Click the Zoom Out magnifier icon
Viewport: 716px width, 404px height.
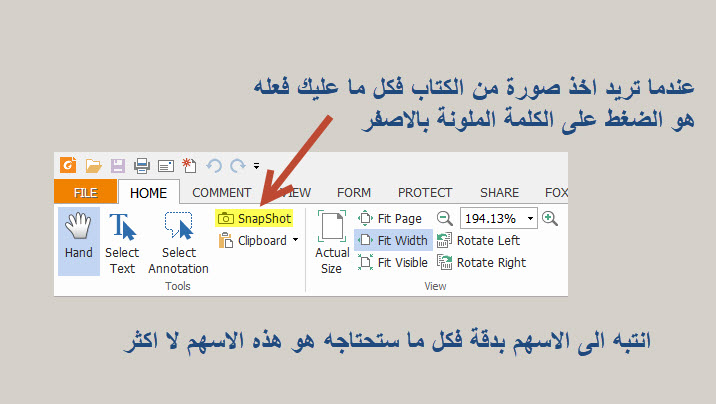pyautogui.click(x=445, y=218)
